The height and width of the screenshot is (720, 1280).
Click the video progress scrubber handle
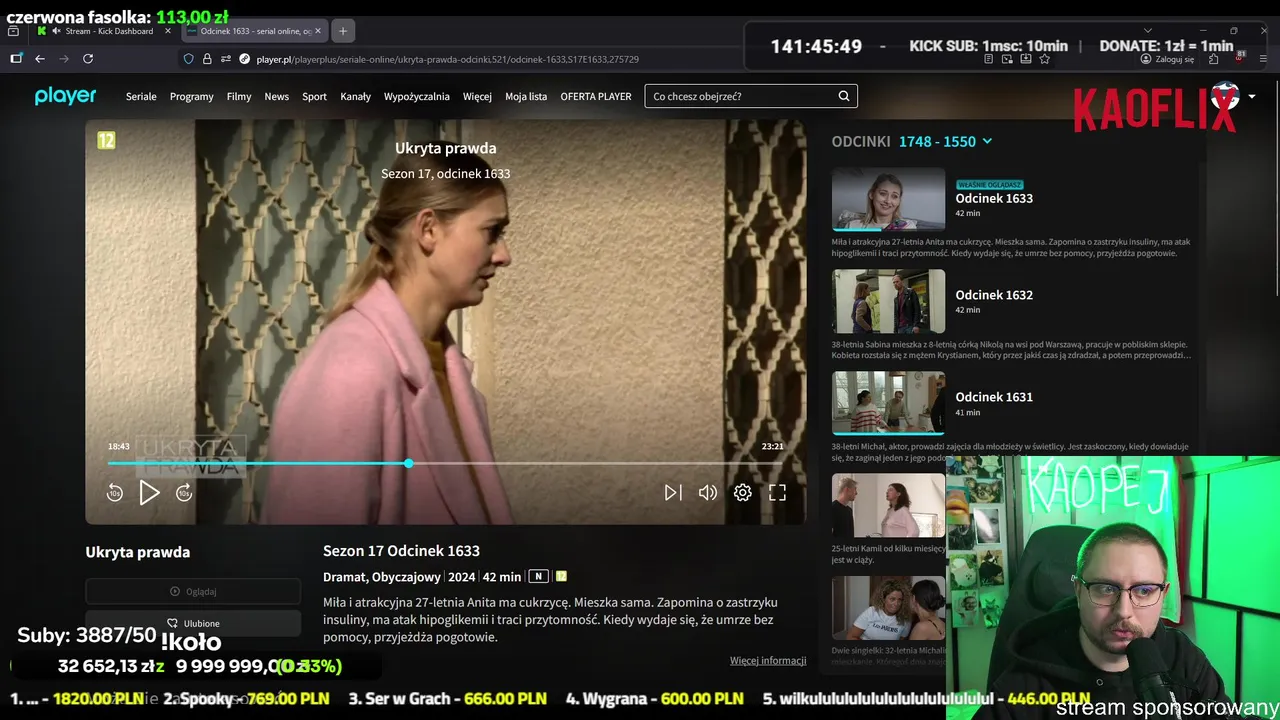tap(408, 463)
